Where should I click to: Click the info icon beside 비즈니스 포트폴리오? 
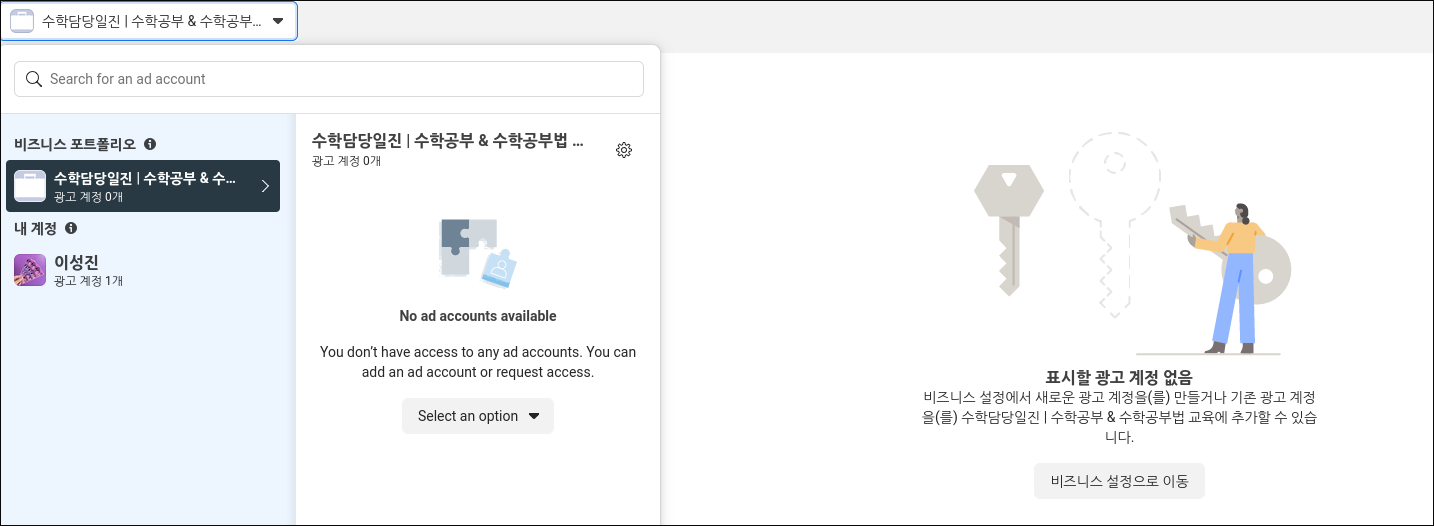[150, 144]
